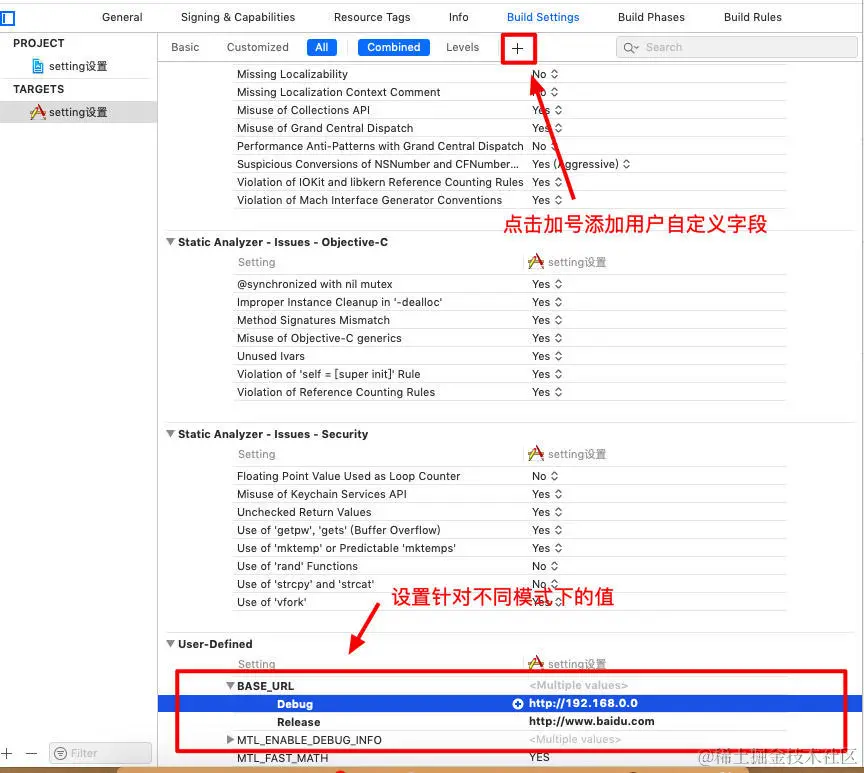
Task: Show Basic build settings
Action: click(x=185, y=47)
